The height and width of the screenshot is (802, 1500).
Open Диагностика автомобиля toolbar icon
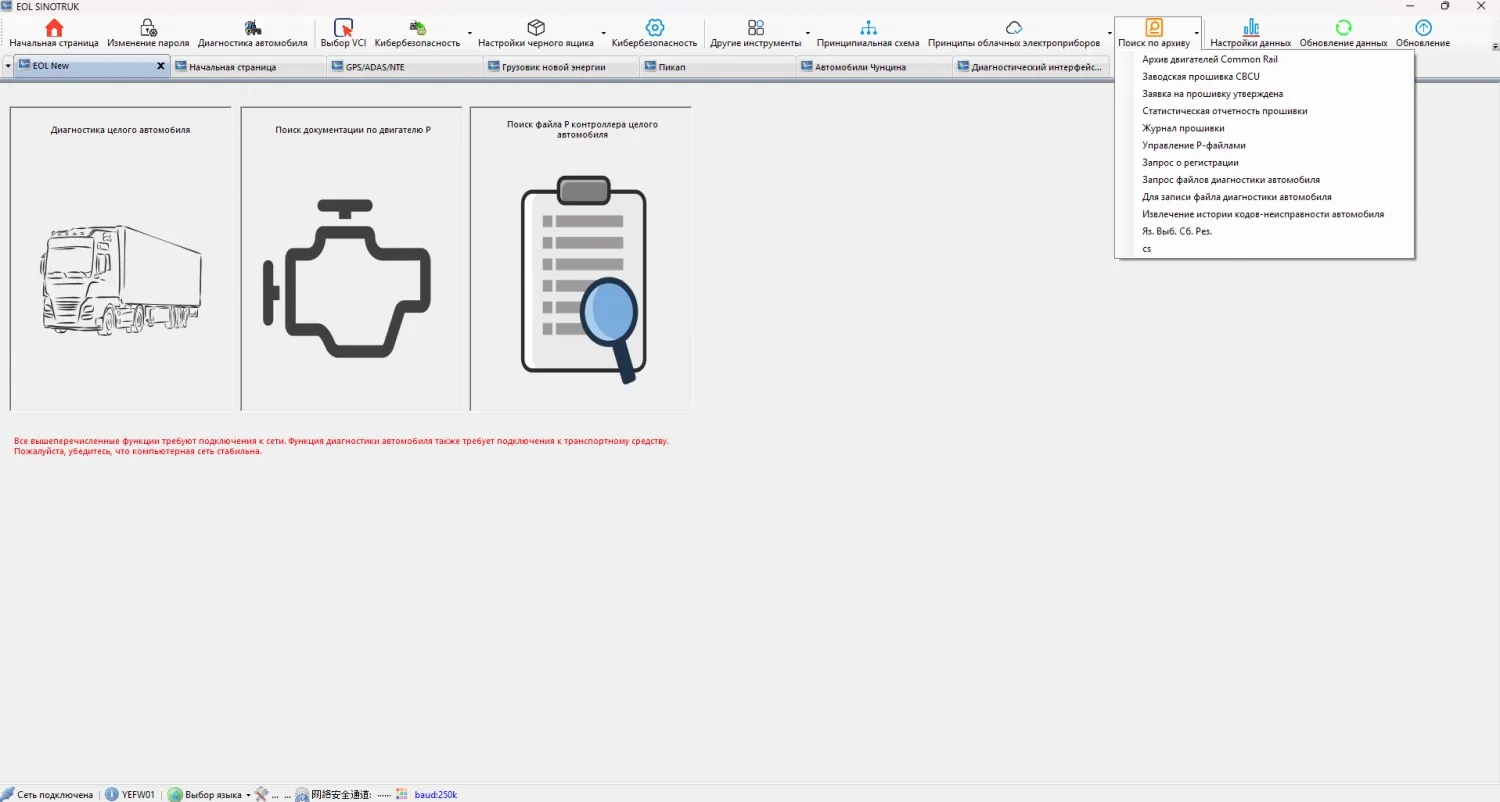point(253,27)
